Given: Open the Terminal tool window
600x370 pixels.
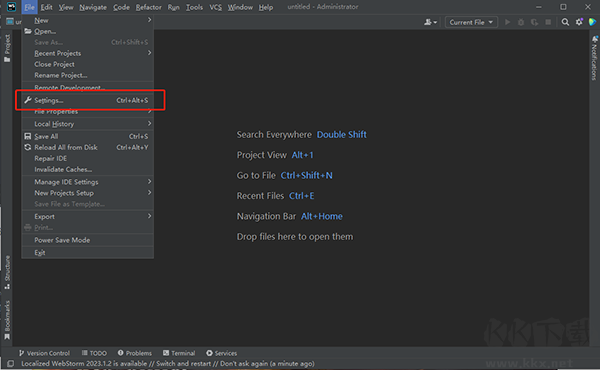Looking at the screenshot, I should (179, 353).
